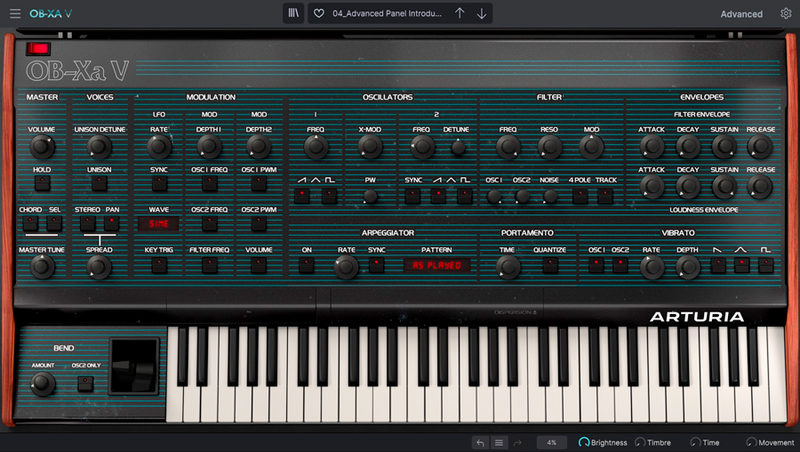Open the Advanced panel
Screen dimensions: 800x452
tap(741, 14)
